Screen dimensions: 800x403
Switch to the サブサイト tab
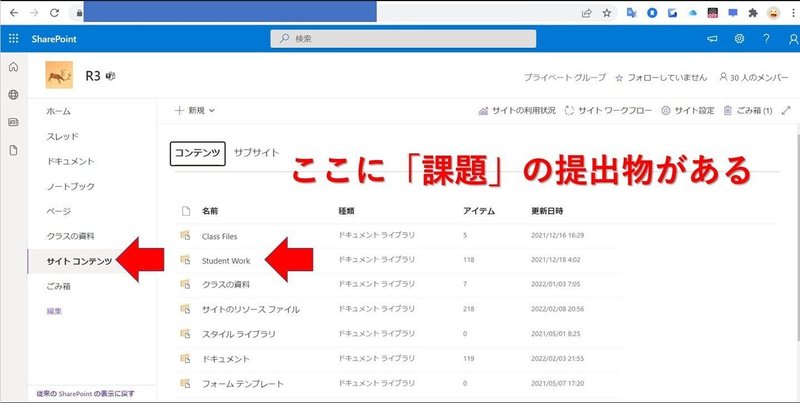coord(256,153)
